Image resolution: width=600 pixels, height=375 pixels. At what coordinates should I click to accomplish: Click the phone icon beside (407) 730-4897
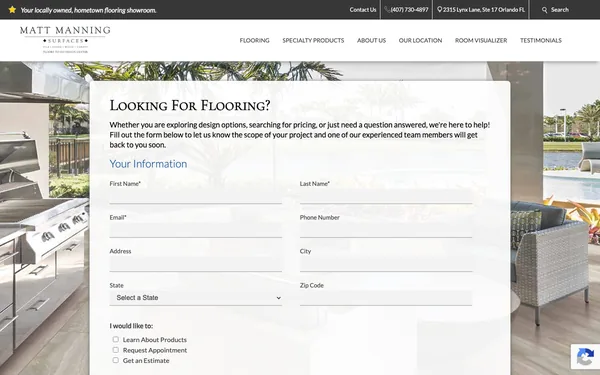coord(387,10)
